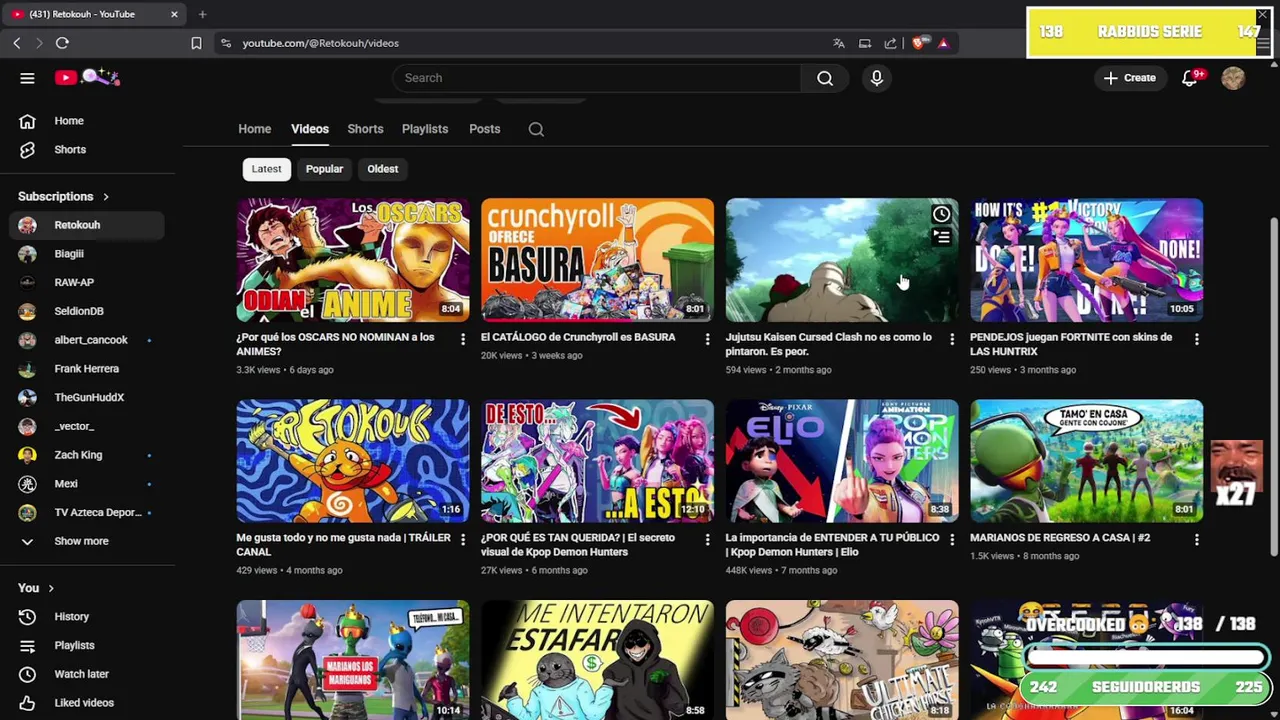Open the notifications bell

(x=1190, y=78)
